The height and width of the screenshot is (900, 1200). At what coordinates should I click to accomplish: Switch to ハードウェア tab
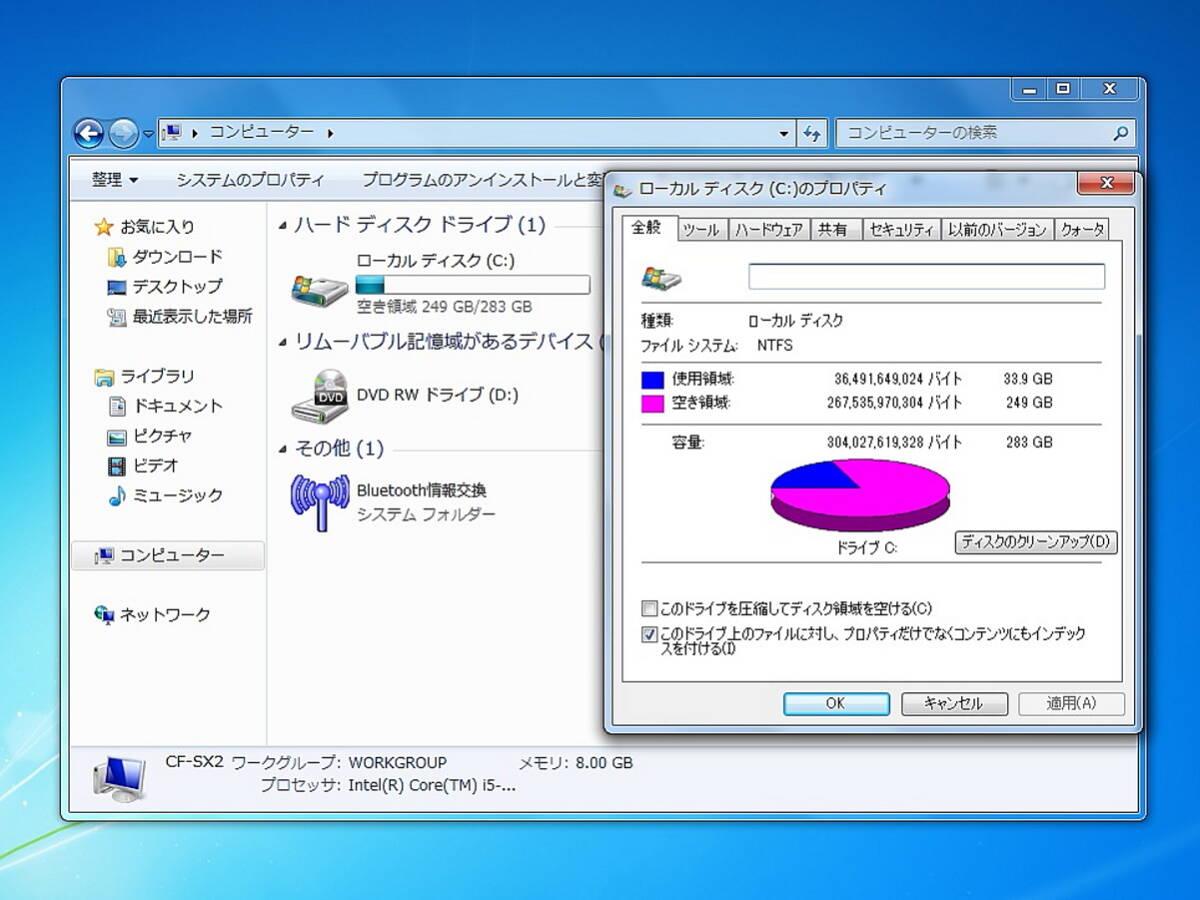pos(769,230)
